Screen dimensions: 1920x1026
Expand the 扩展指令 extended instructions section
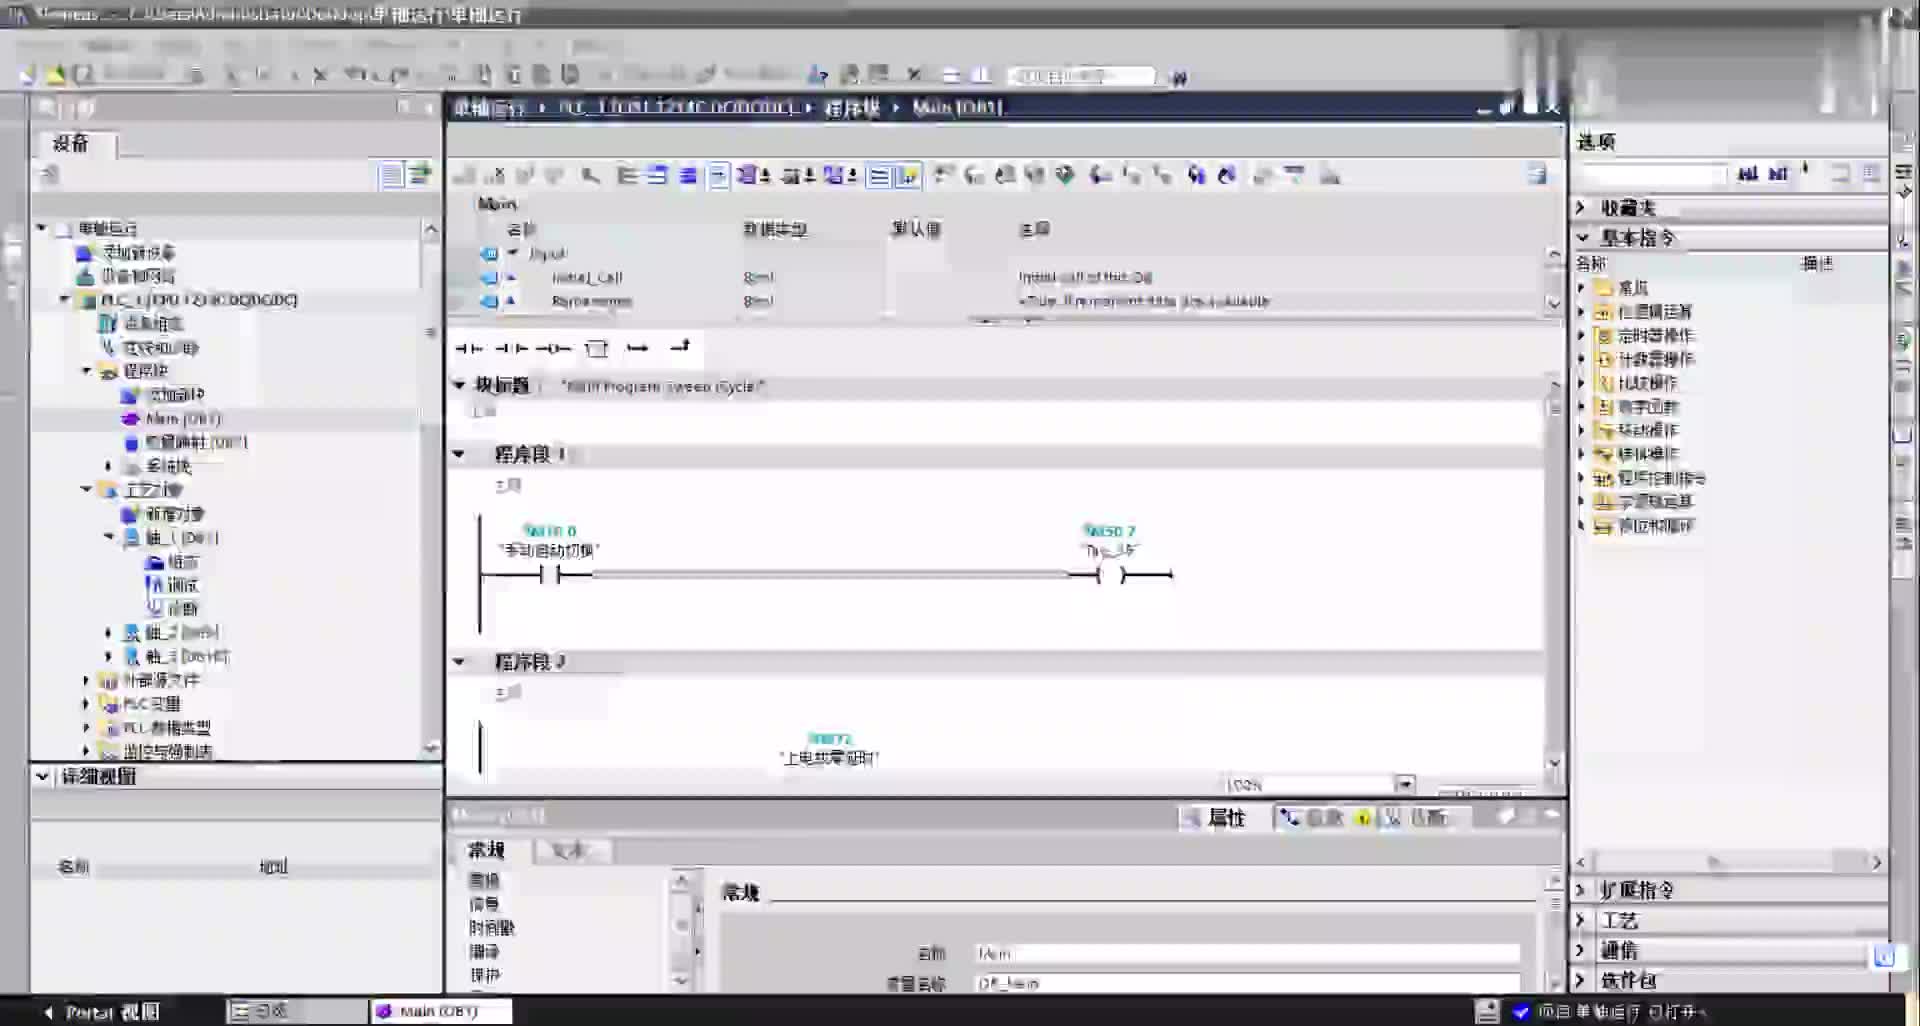coord(1580,890)
